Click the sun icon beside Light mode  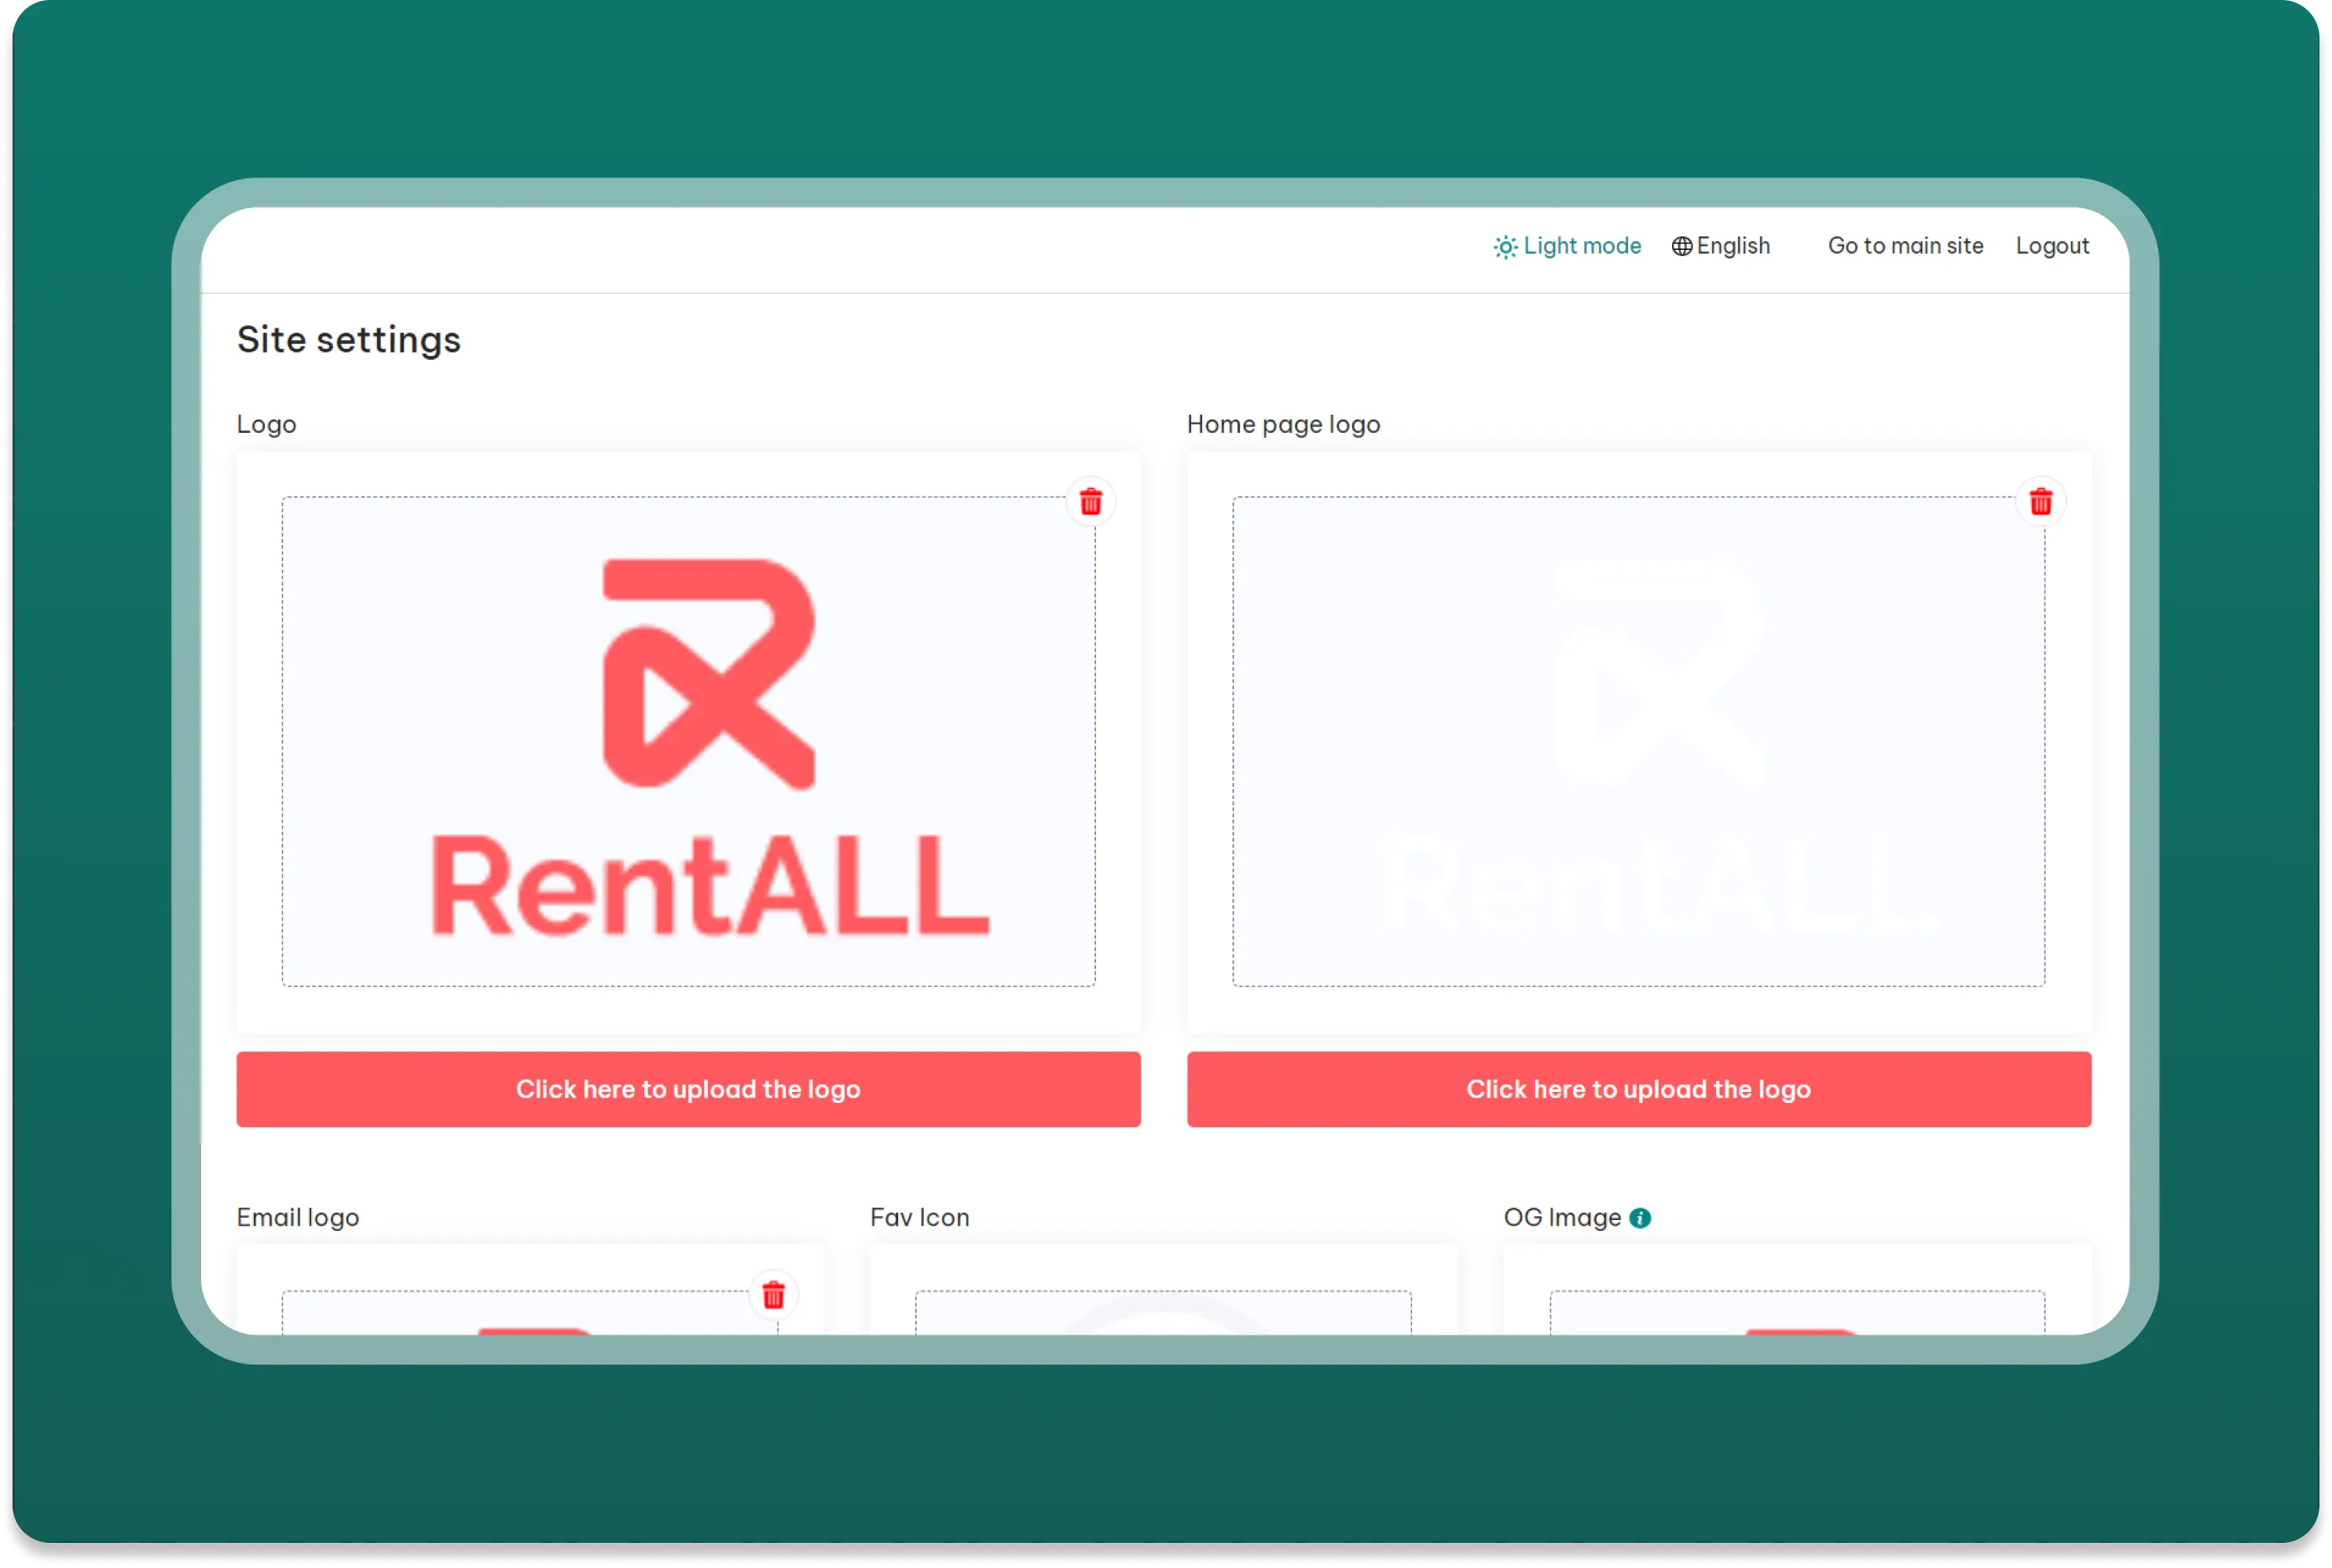[1505, 247]
